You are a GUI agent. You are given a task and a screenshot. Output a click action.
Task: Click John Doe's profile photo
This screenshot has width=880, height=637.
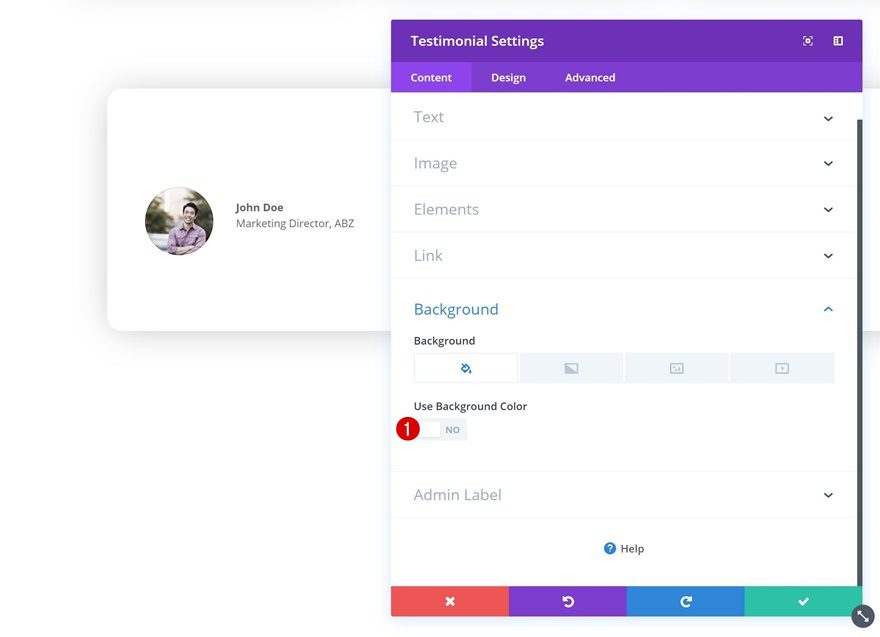[x=179, y=220]
